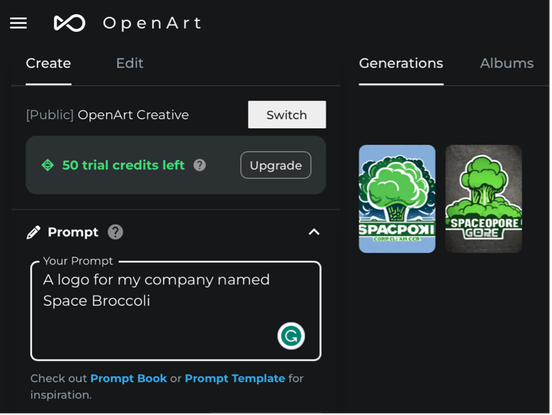Viewport: 552px width, 415px height.
Task: Click the green trial credits diamond icon
Action: pos(48,165)
